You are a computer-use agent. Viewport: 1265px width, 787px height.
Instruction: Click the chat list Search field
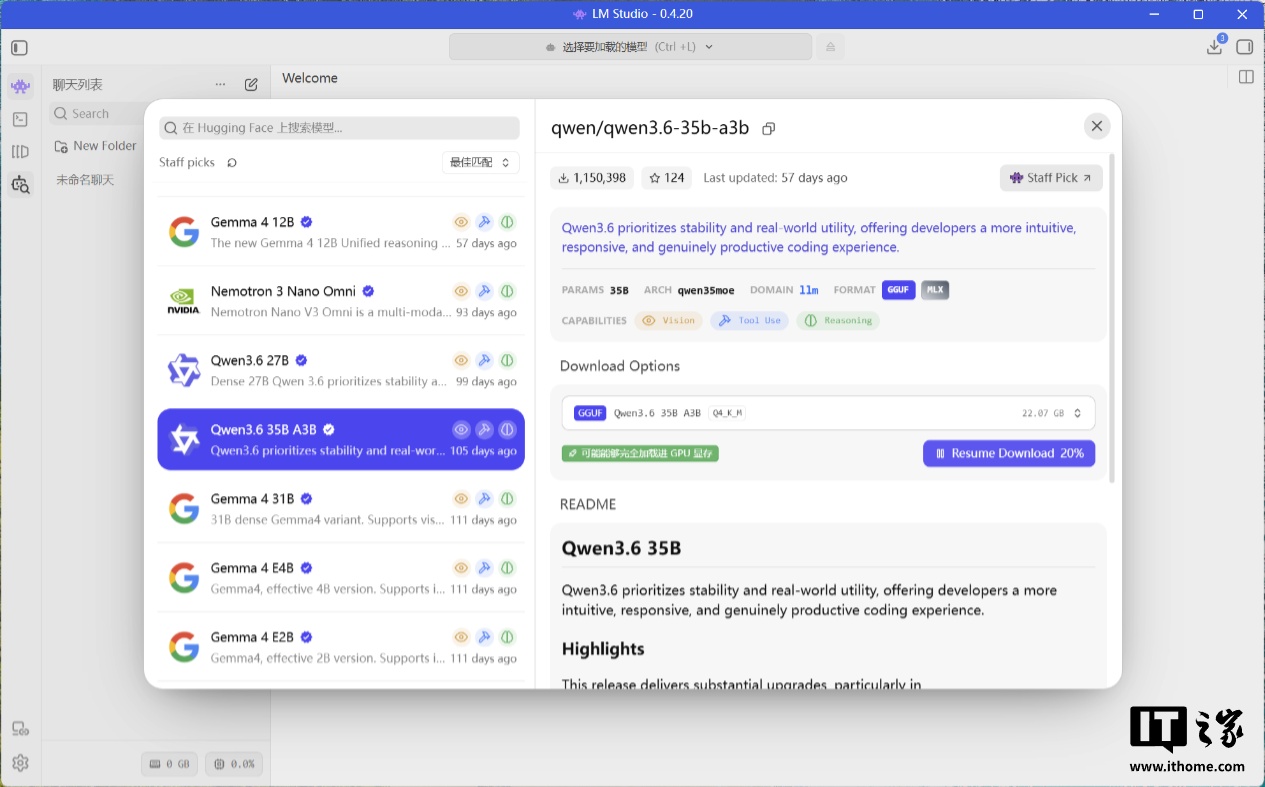(96, 114)
